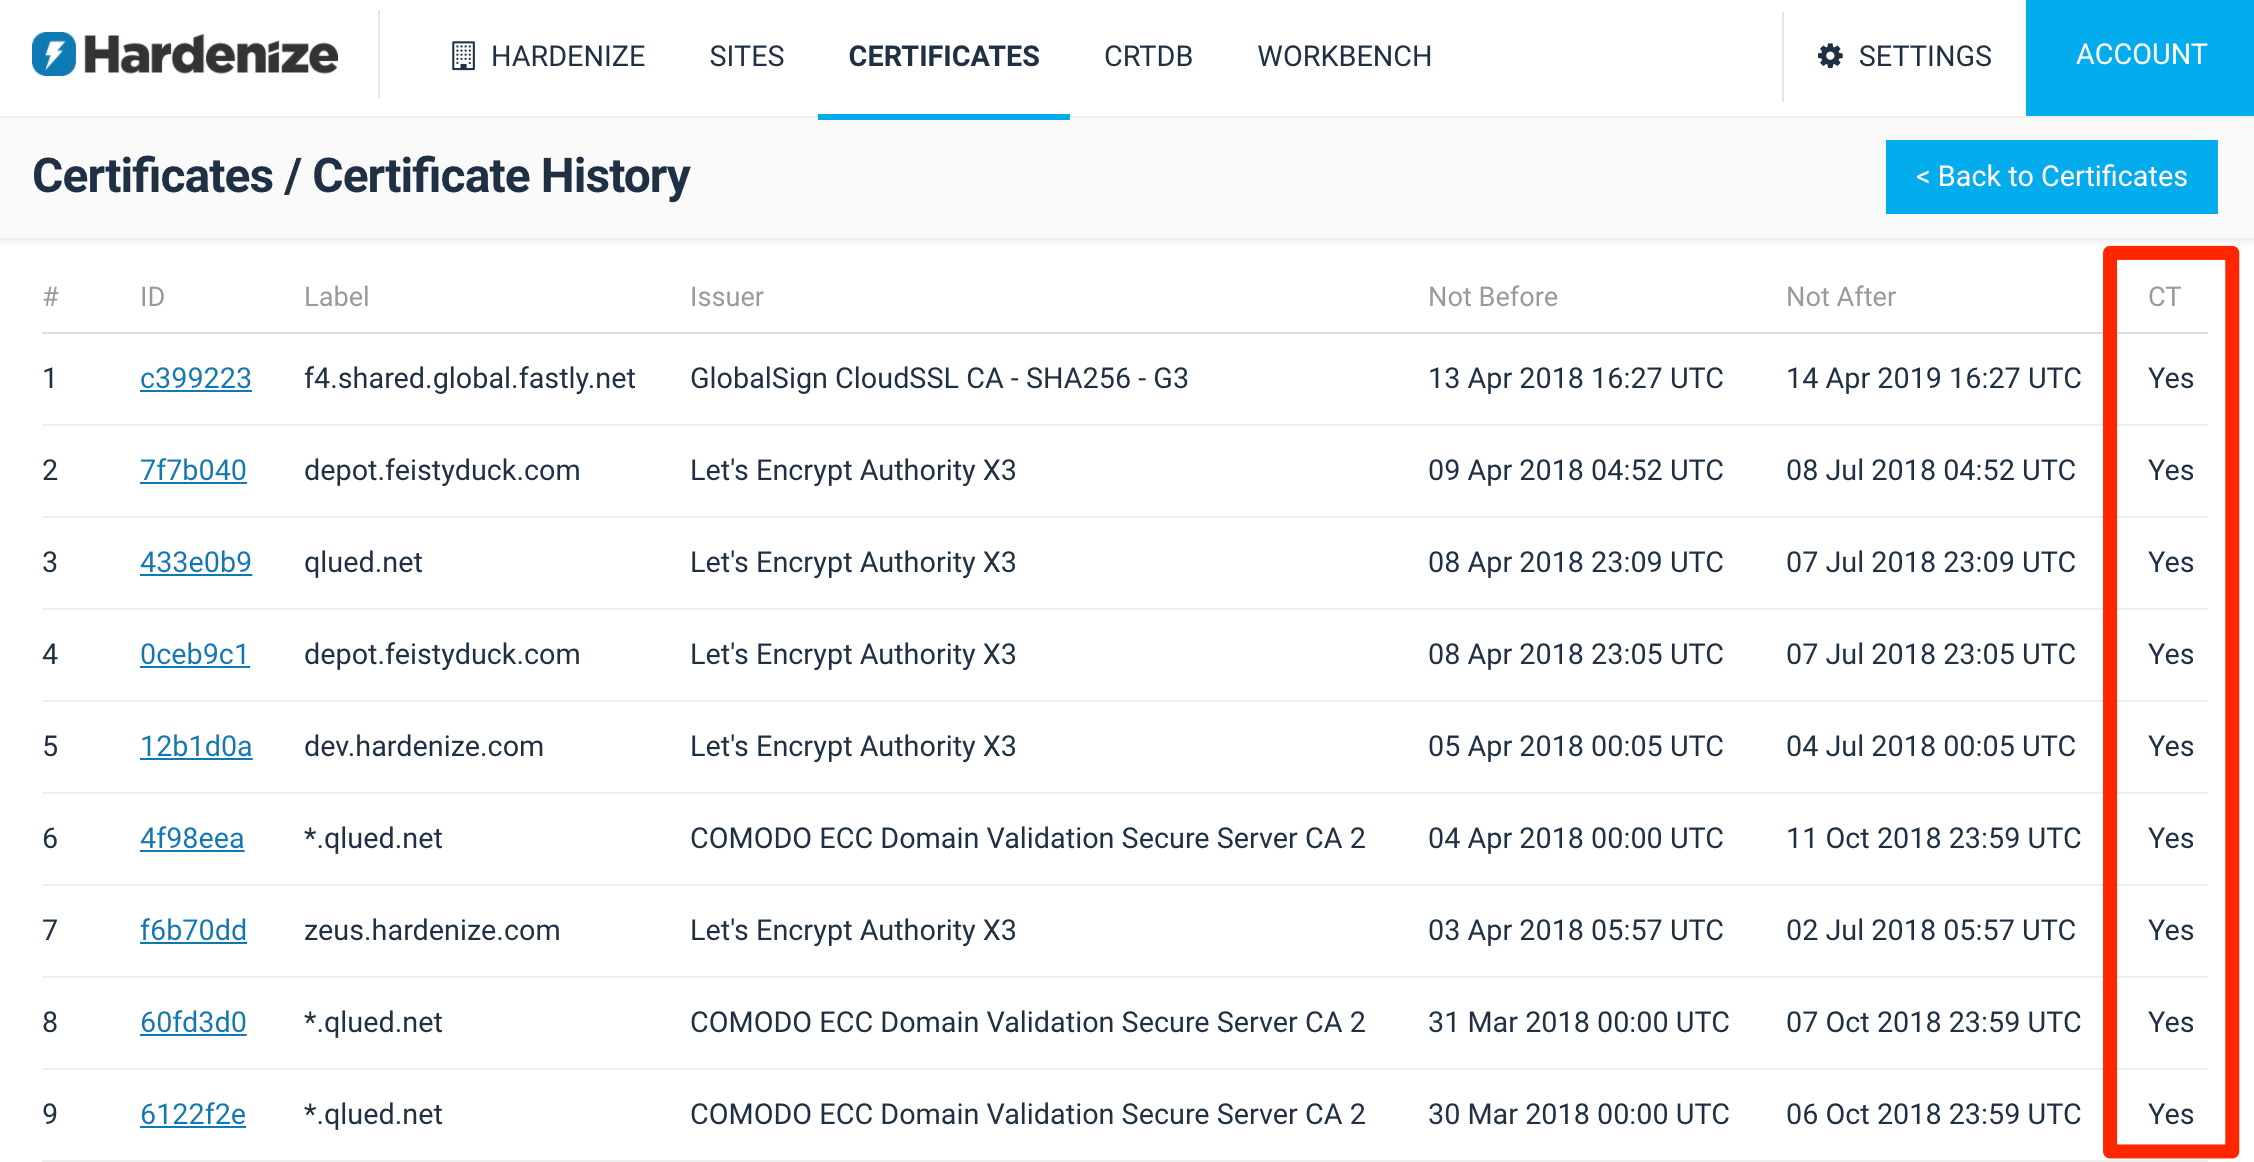The height and width of the screenshot is (1162, 2254).
Task: Click 11 Oct 2018 23:59 UTC date
Action: pos(1933,838)
